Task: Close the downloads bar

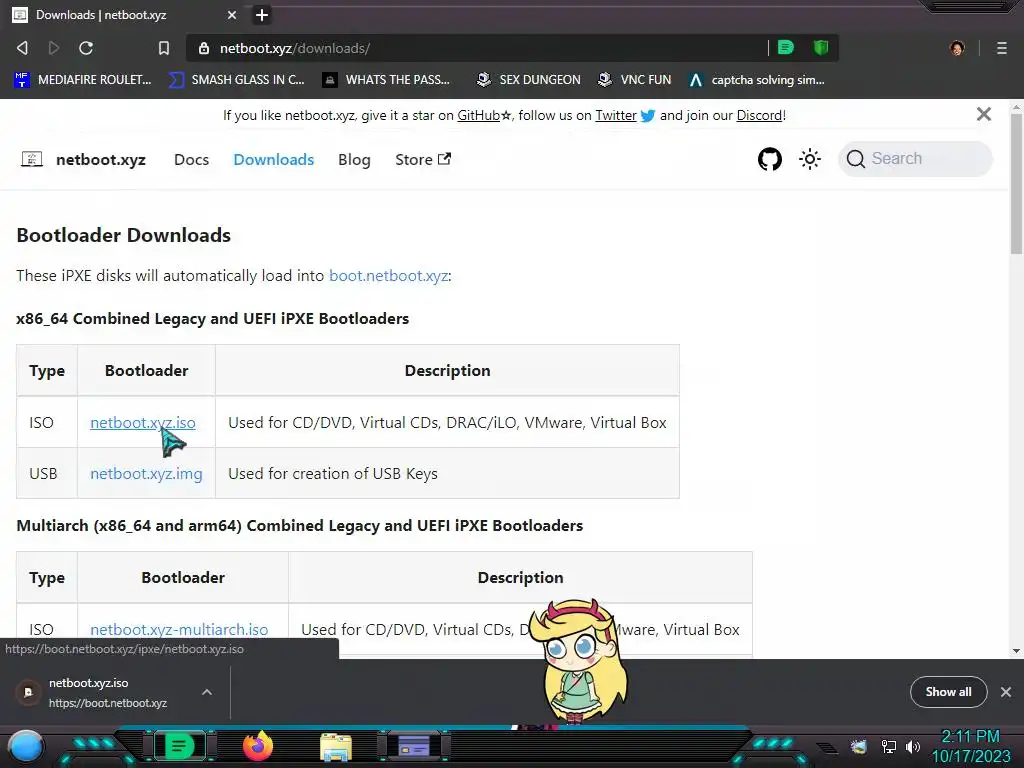Action: coord(1006,692)
